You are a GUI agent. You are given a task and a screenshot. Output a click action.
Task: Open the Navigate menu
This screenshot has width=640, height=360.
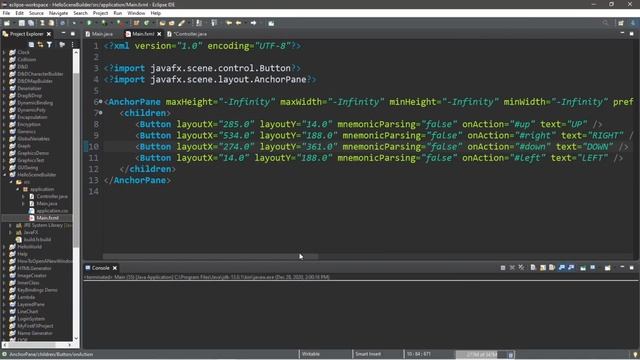pos(58,13)
